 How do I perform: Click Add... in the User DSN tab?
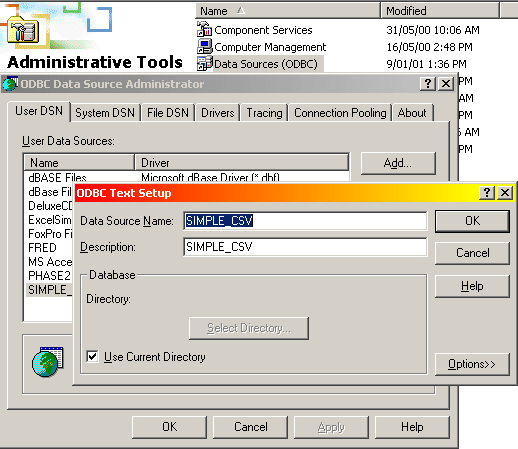(x=398, y=163)
